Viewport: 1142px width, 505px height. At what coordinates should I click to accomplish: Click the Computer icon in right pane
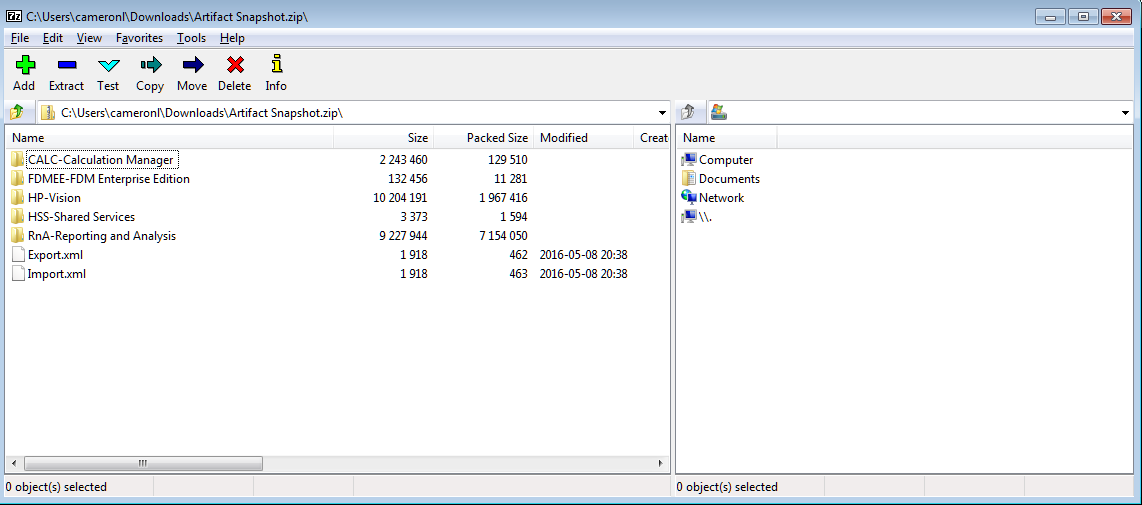pyautogui.click(x=689, y=160)
